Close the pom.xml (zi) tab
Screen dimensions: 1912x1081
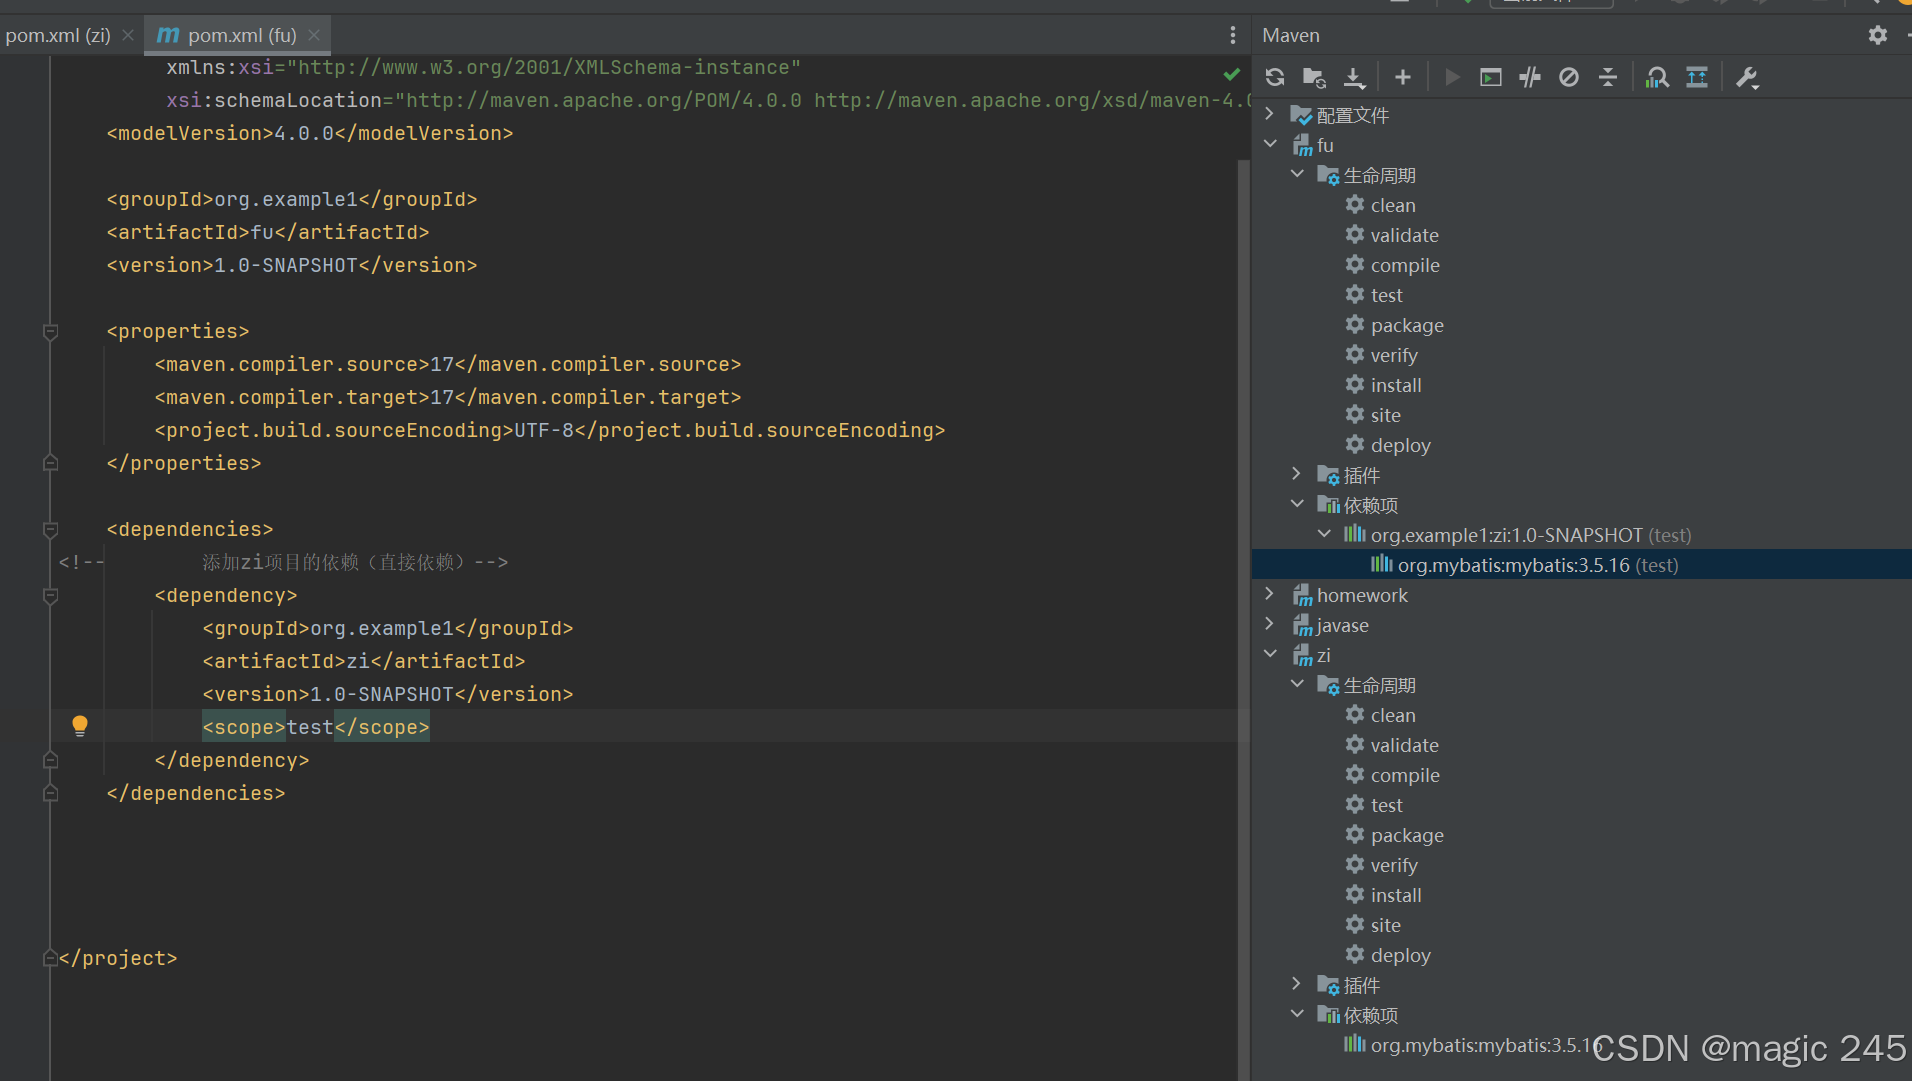128,35
